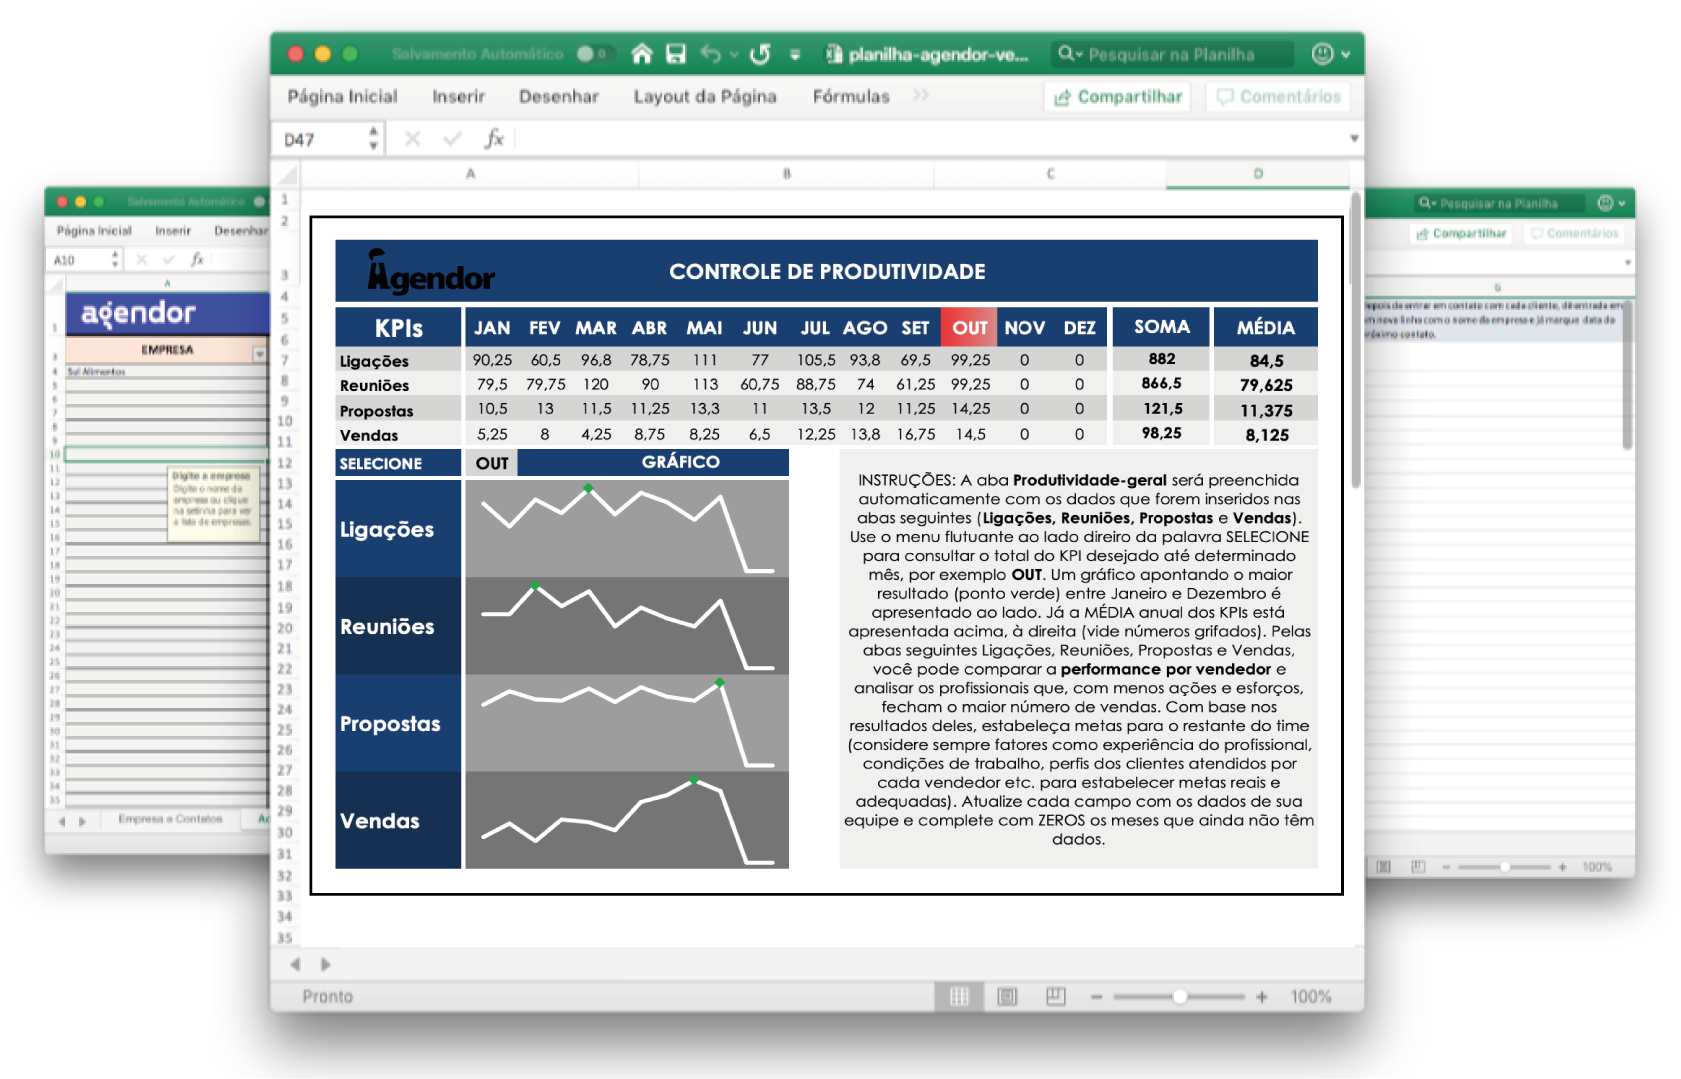Click the vertical scrollbar of the main window
The height and width of the screenshot is (1079, 1681).
(x=1356, y=340)
